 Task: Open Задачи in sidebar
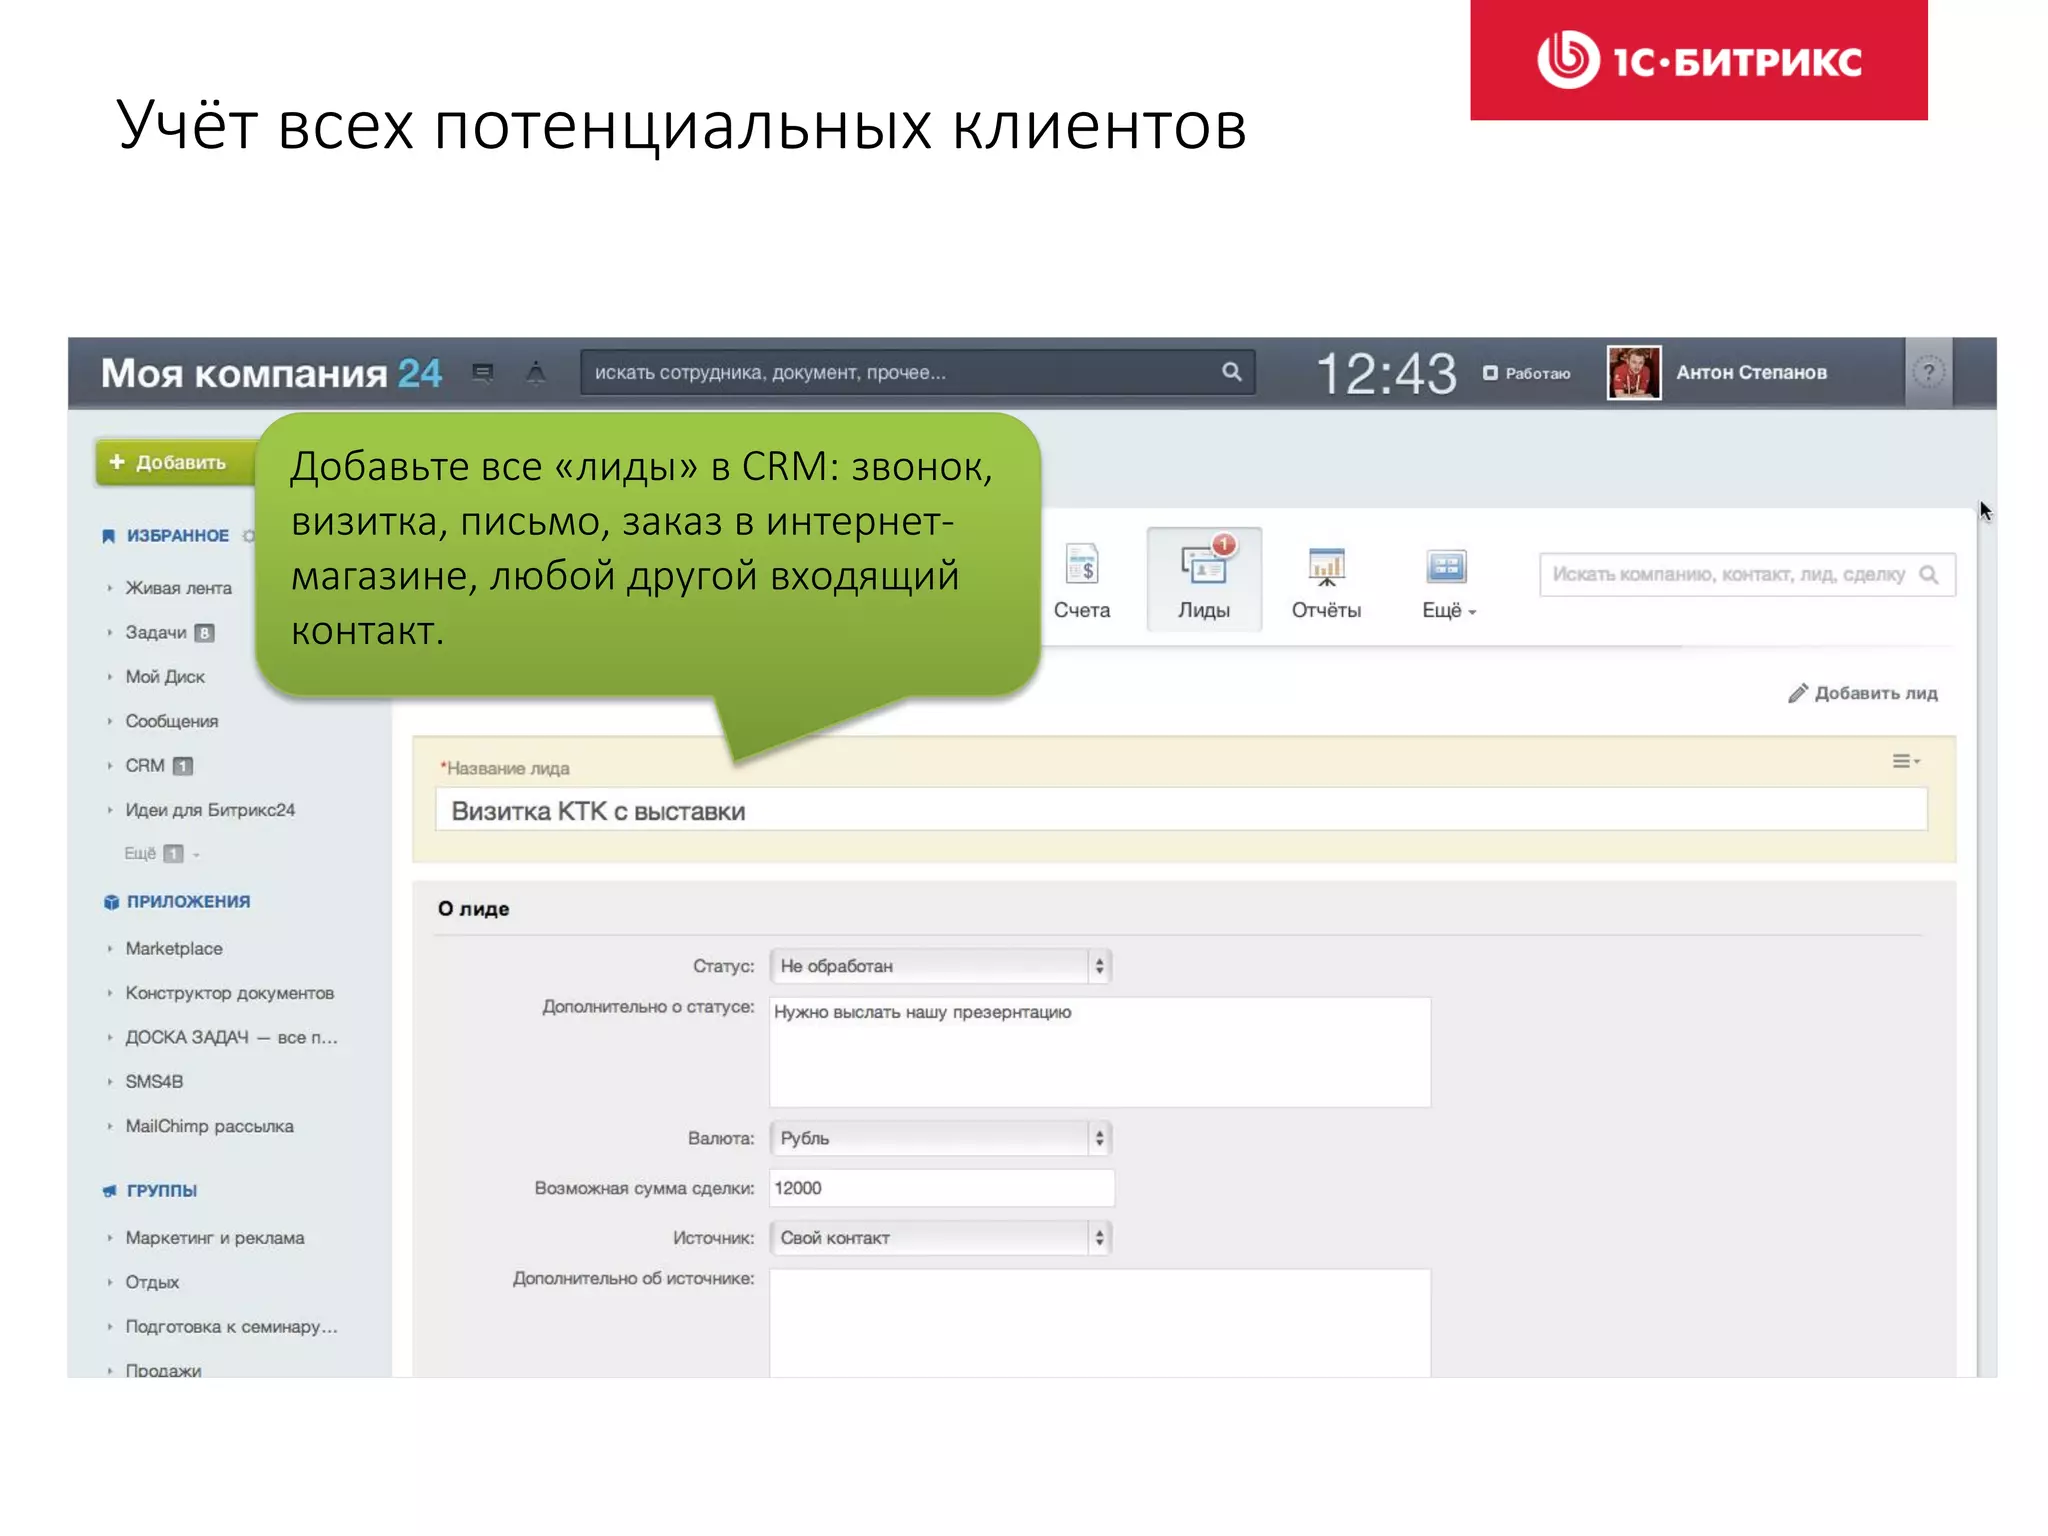(x=156, y=633)
